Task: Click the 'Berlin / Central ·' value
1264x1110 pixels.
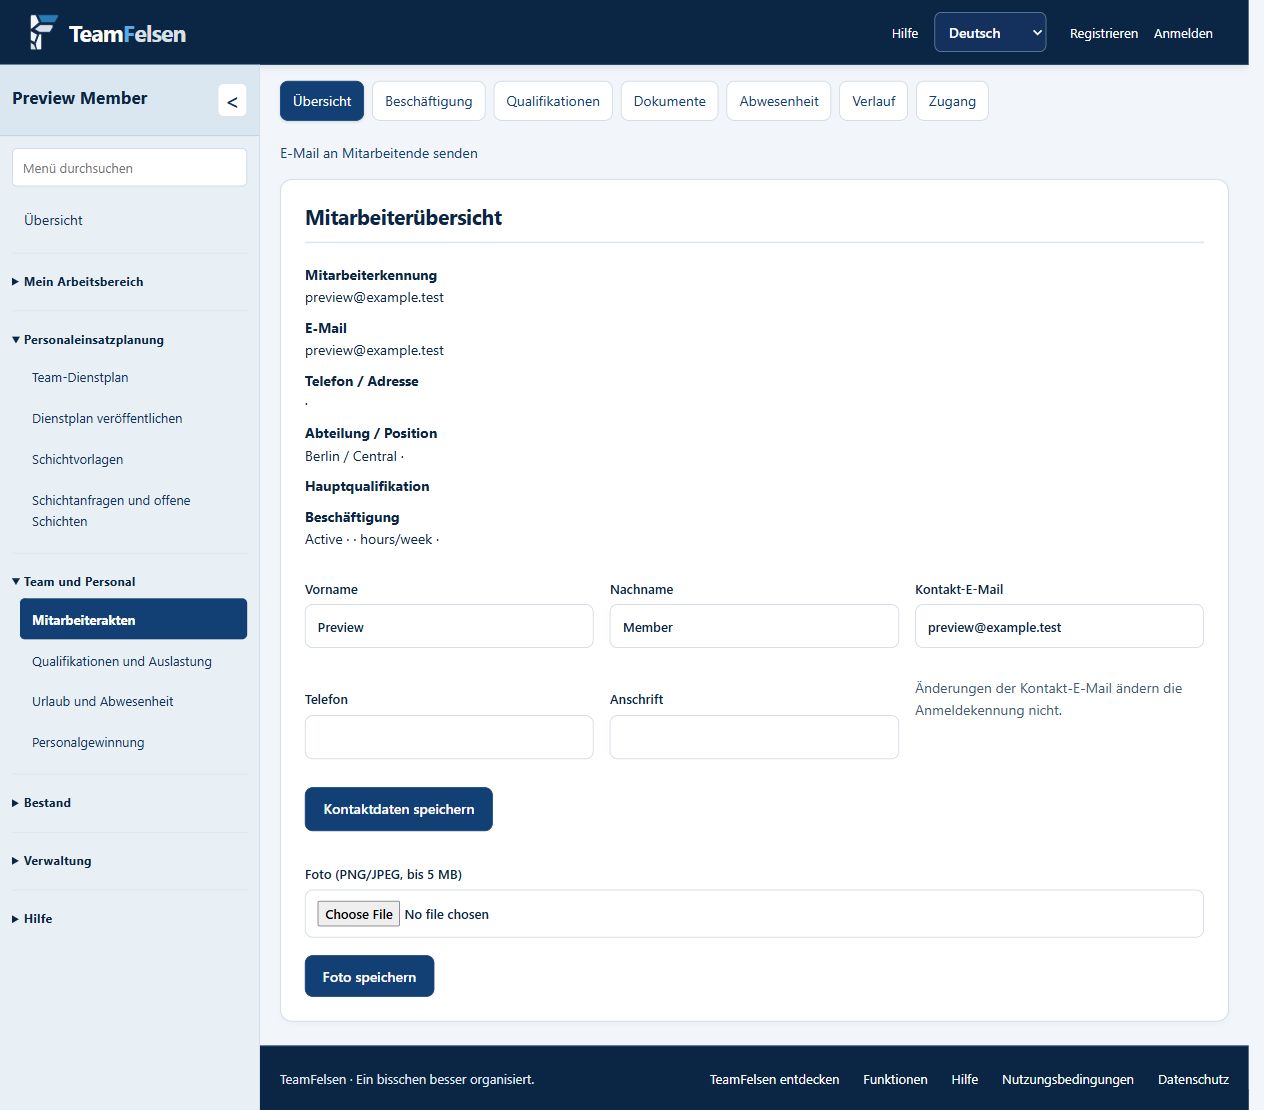Action: coord(354,456)
